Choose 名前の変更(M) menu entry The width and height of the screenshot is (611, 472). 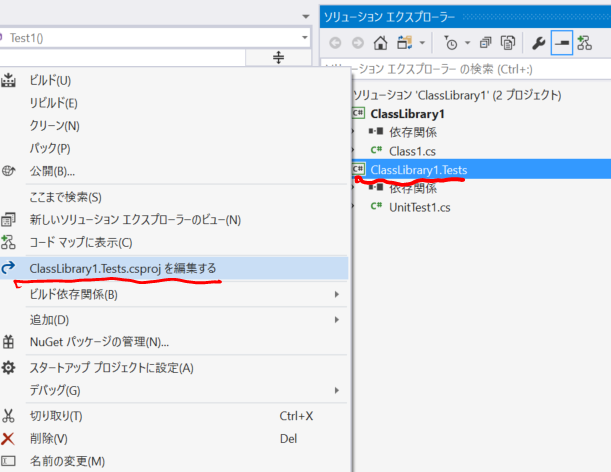67,461
